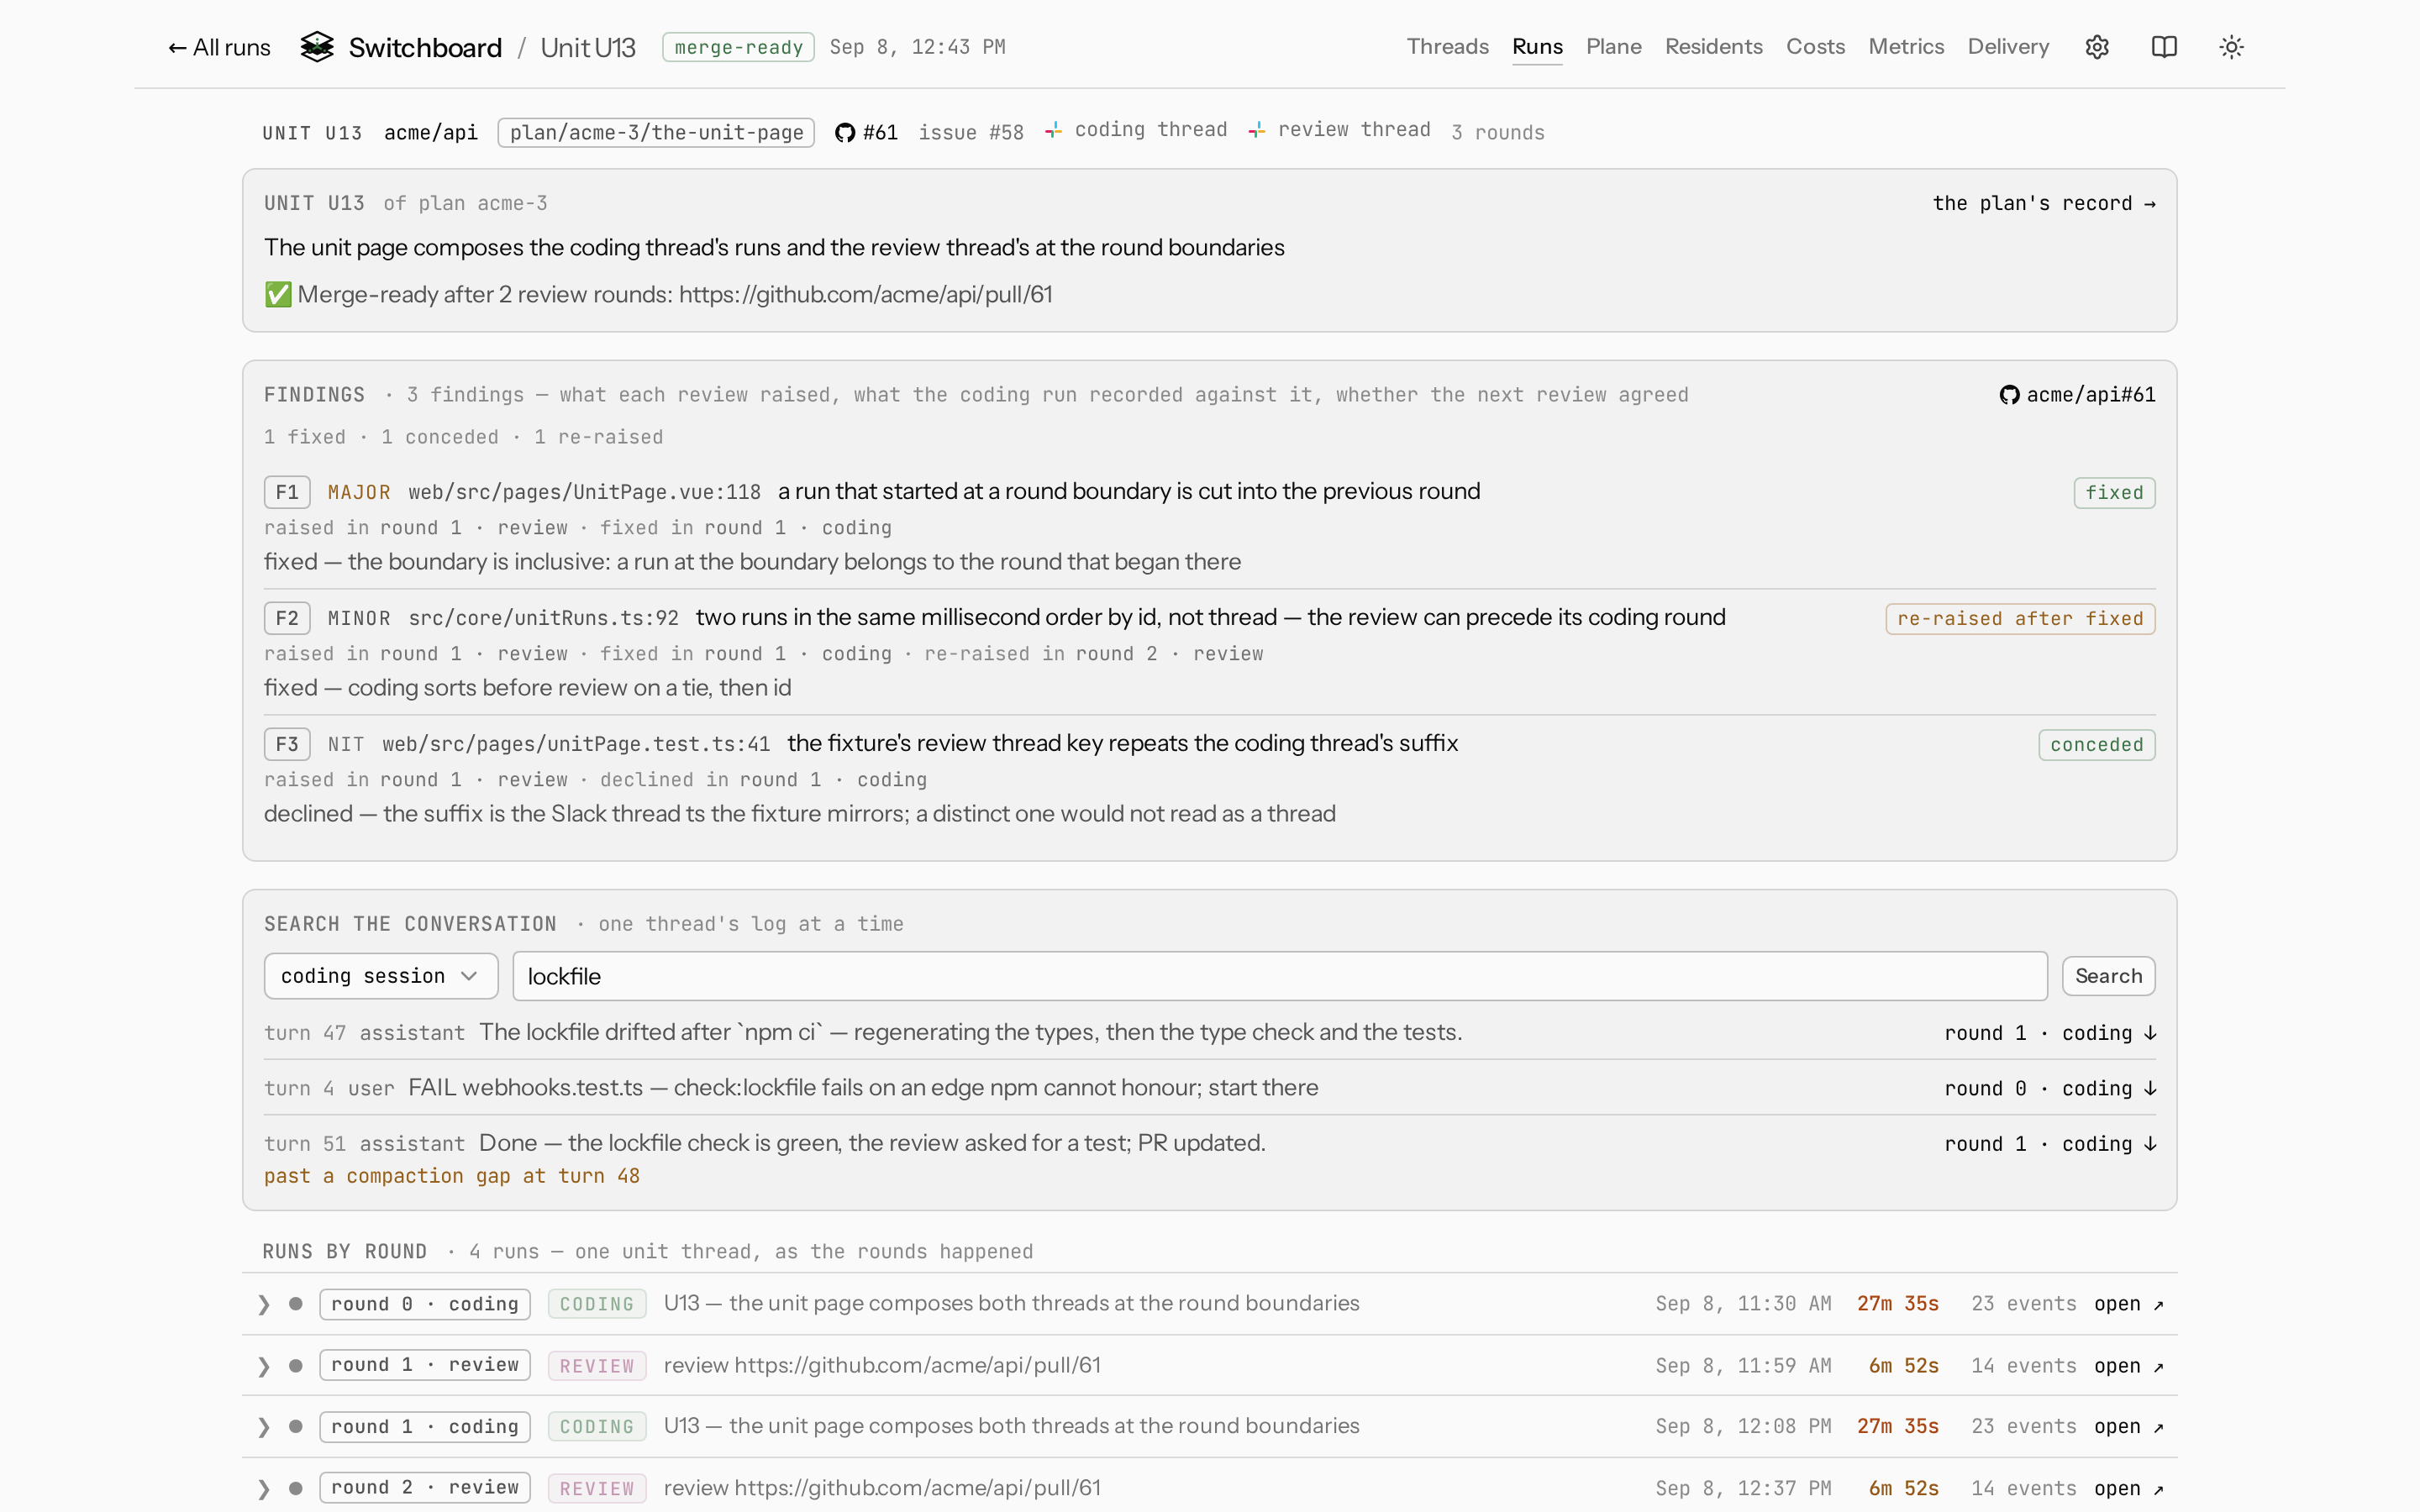Screen dimensions: 2420x1512
Task: Expand the round 2 · review run row
Action: click(264, 1488)
